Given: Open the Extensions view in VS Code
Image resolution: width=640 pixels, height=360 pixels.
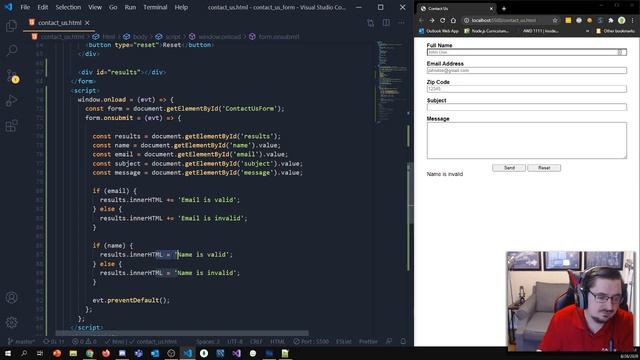Looking at the screenshot, I should click(x=11, y=125).
